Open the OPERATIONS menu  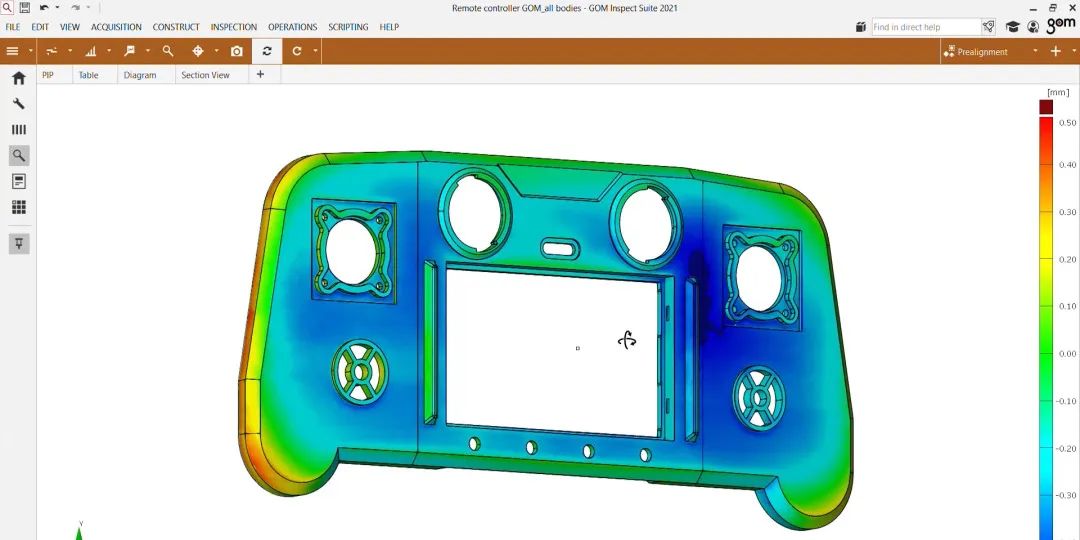coord(293,27)
